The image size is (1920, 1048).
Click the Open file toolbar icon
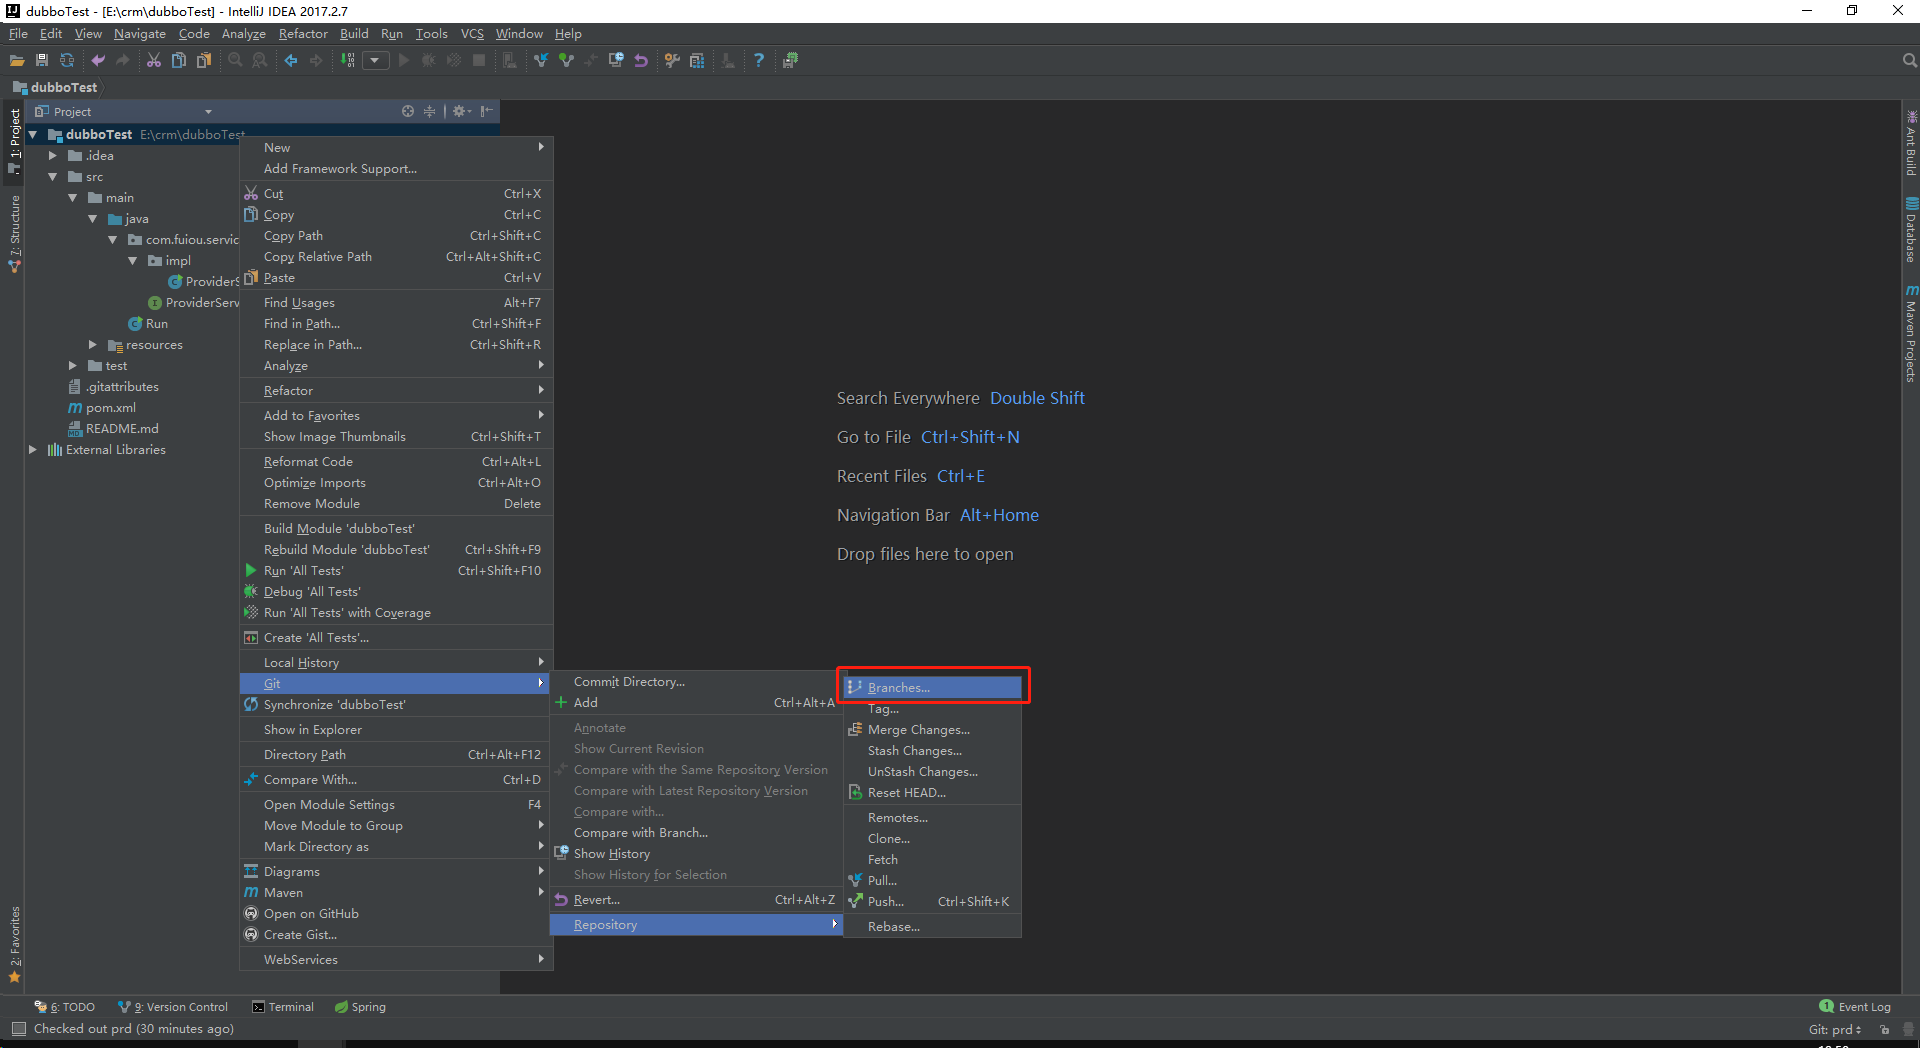17,61
